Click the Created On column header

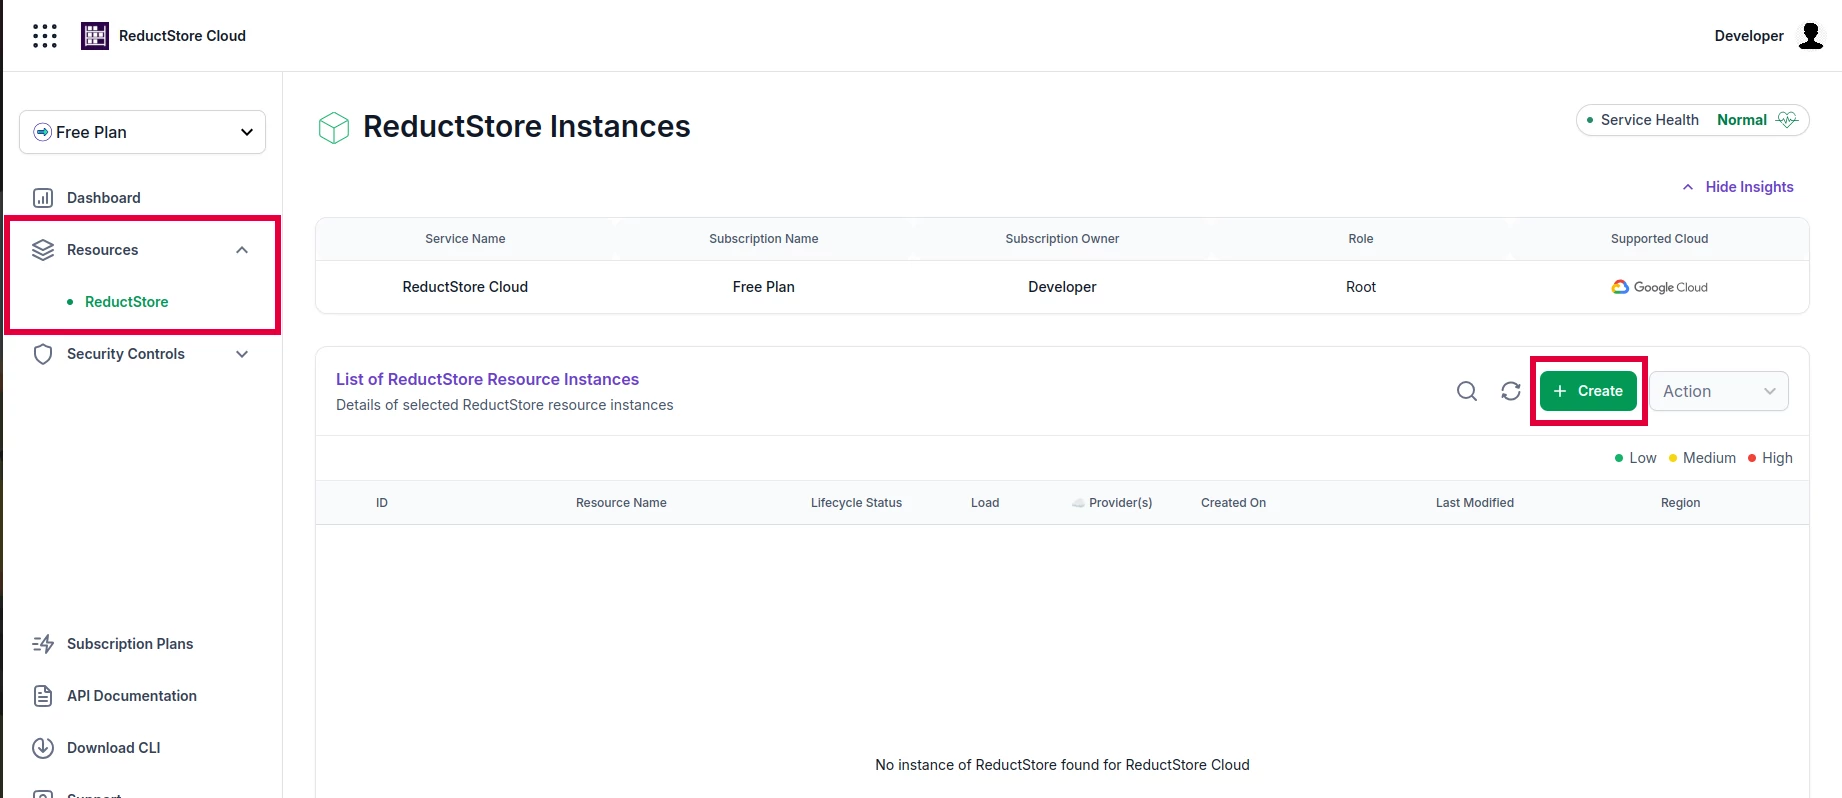(x=1233, y=503)
